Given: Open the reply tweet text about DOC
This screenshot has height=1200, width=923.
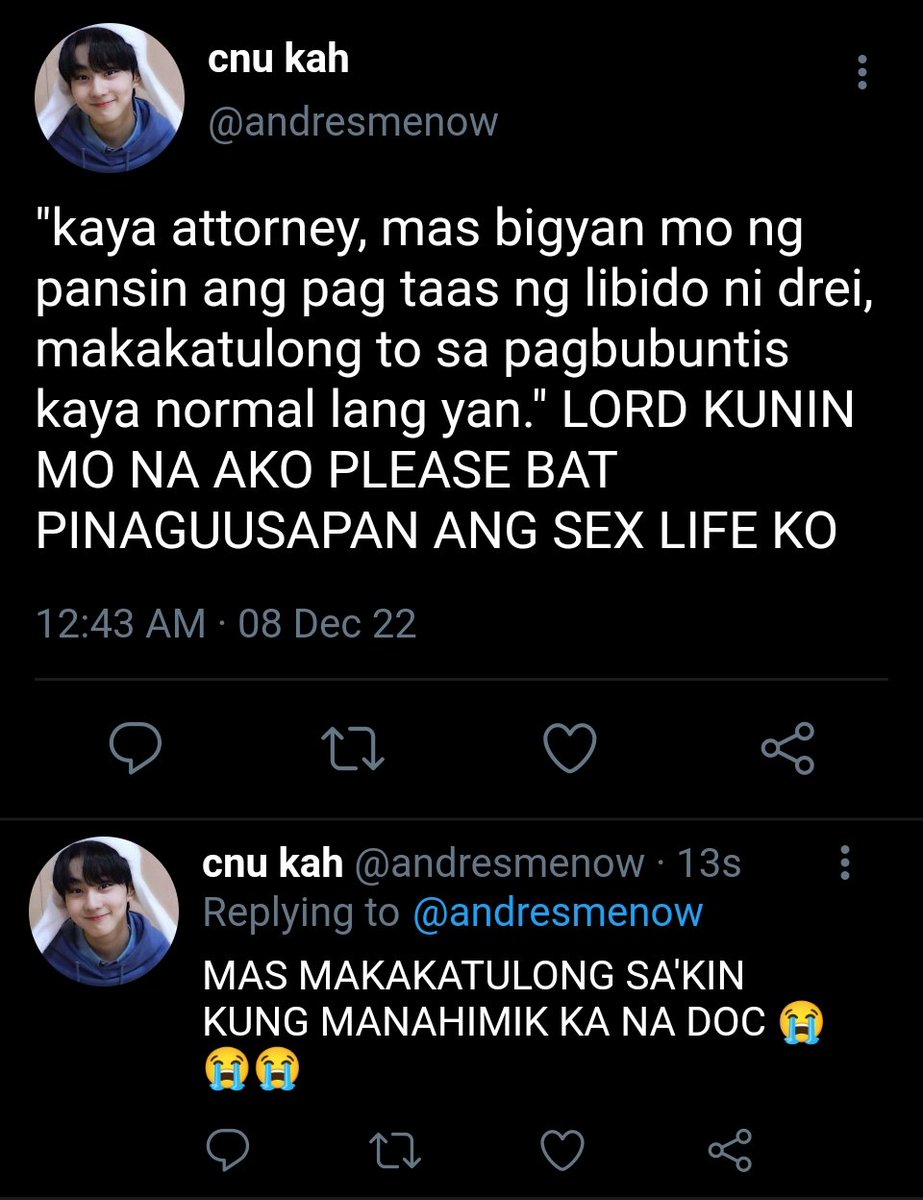Looking at the screenshot, I should 513,1023.
